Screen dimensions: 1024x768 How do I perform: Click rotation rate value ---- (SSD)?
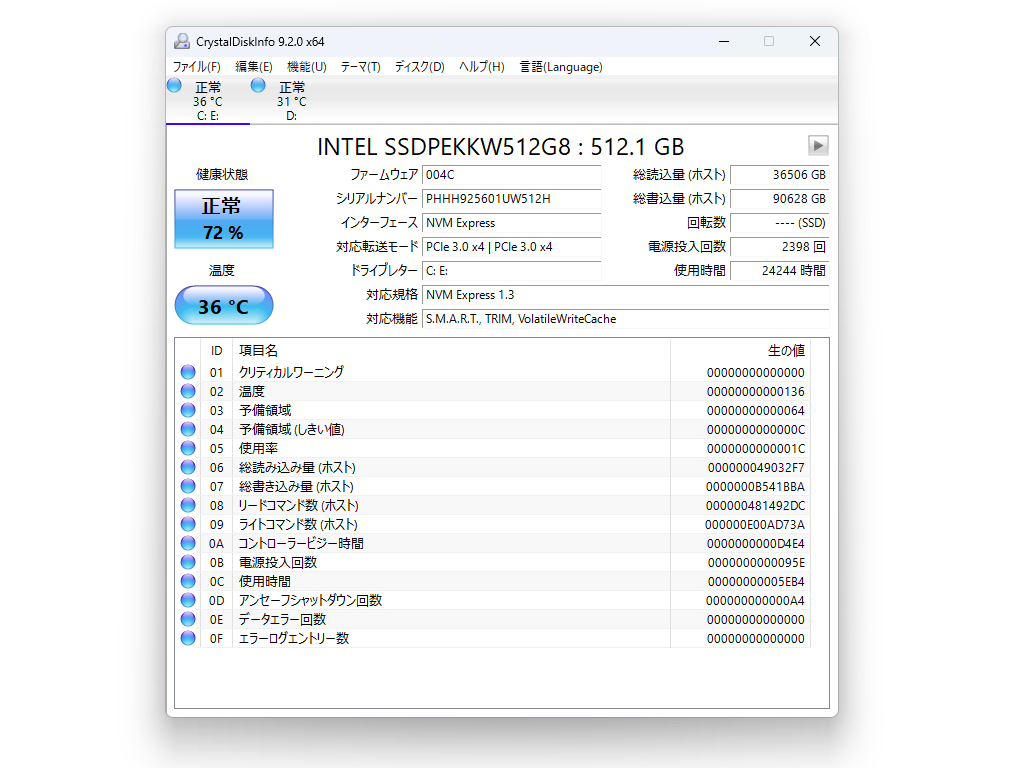[x=780, y=223]
